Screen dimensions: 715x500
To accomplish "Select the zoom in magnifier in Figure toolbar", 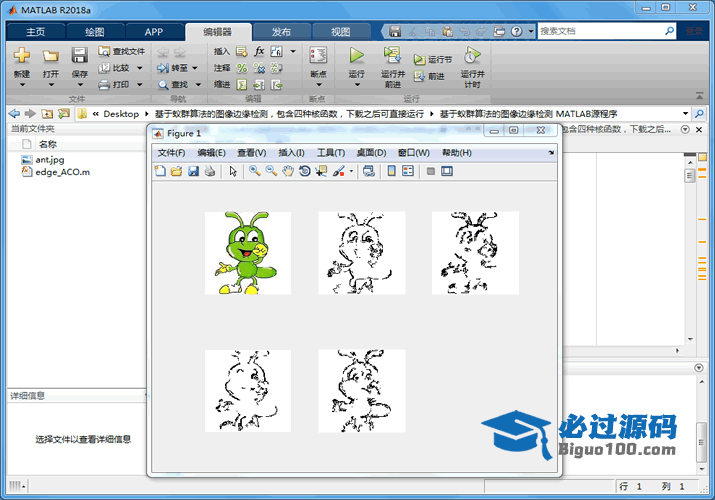I will tap(254, 171).
